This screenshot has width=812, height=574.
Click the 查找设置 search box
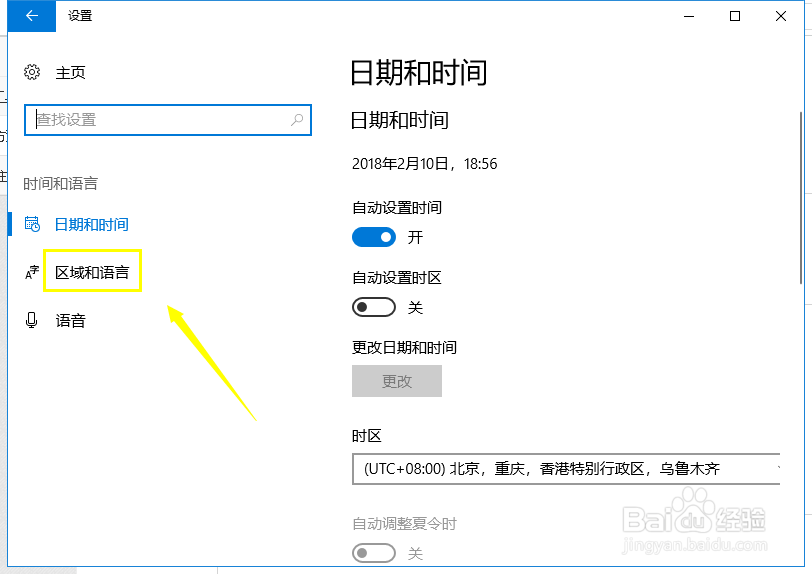click(x=168, y=120)
